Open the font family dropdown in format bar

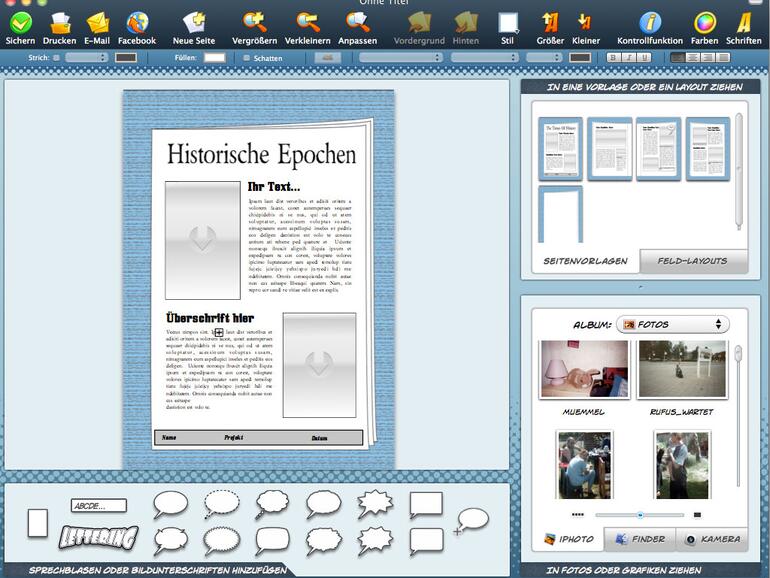pyautogui.click(x=400, y=58)
